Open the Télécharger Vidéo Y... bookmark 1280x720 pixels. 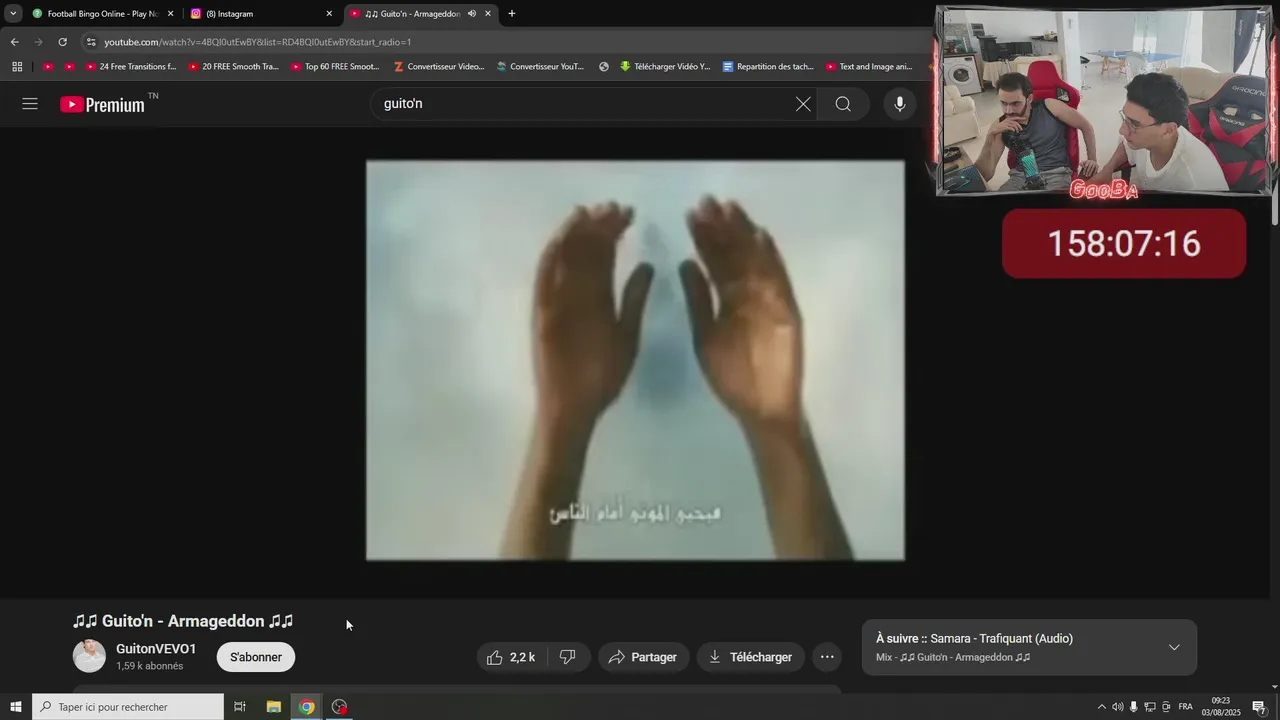click(x=665, y=67)
